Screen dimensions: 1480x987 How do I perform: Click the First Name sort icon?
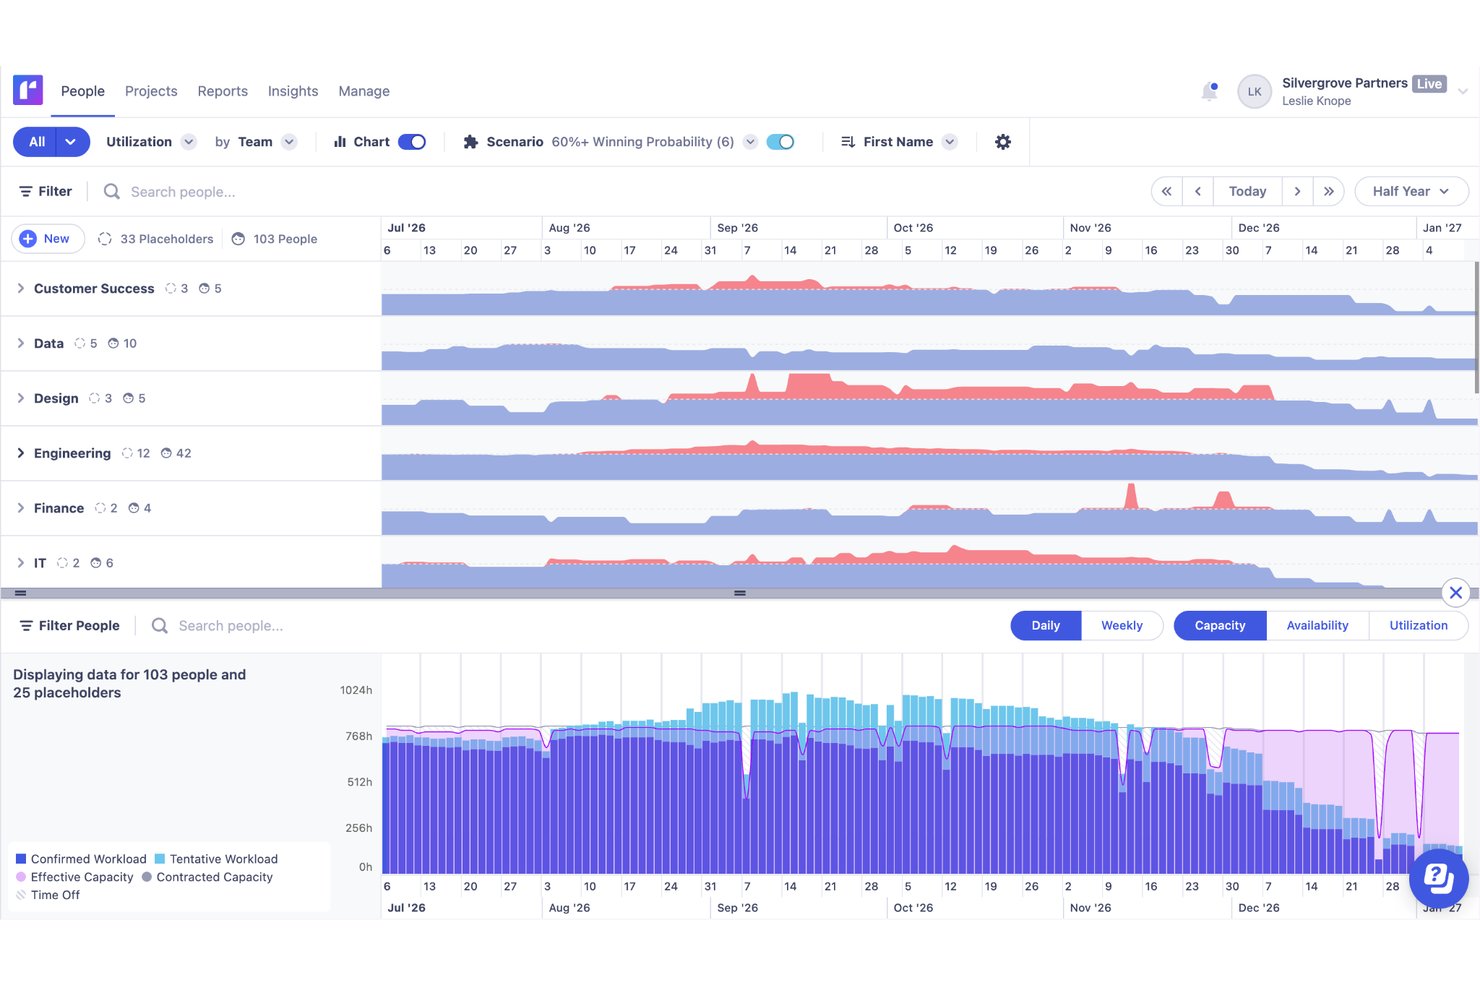(x=848, y=142)
